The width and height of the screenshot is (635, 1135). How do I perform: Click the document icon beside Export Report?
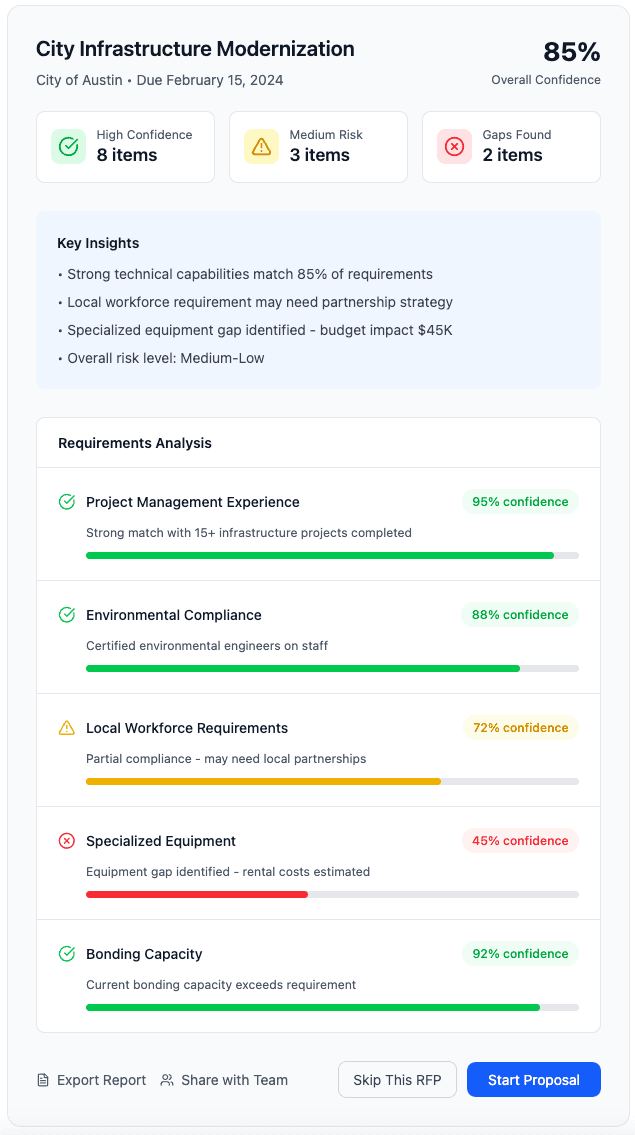pyautogui.click(x=41, y=1080)
